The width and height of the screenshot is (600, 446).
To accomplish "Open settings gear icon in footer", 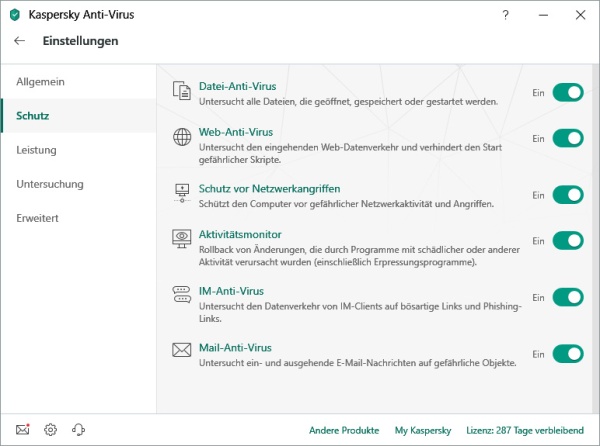I will click(51, 430).
